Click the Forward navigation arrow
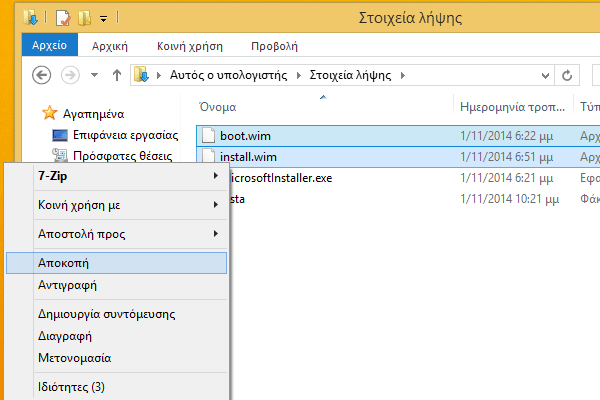The image size is (600, 400). click(x=70, y=75)
